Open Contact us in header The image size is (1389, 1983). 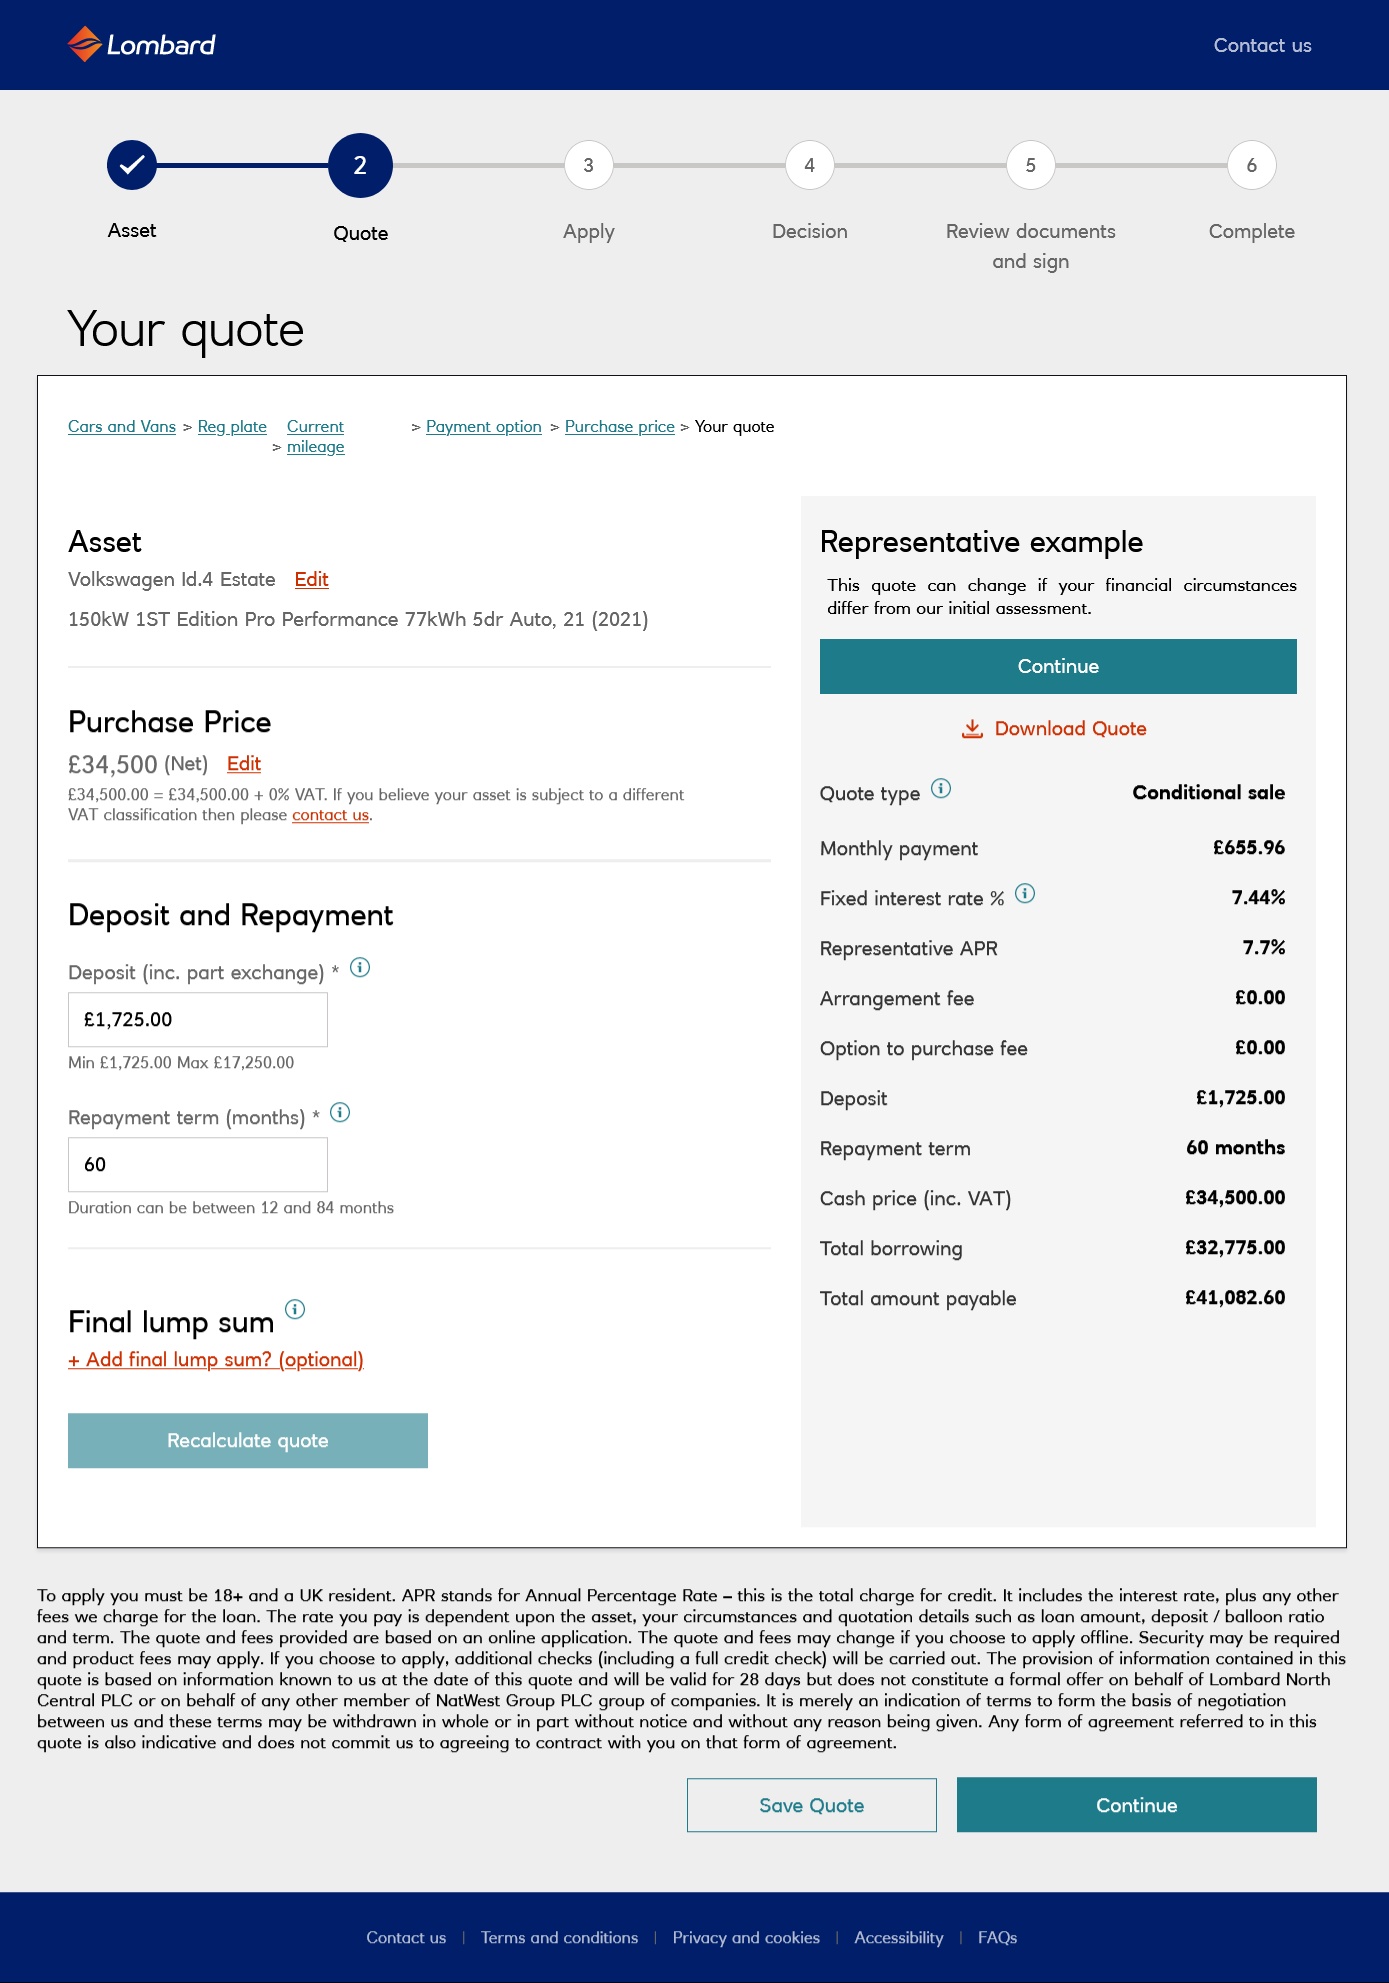pos(1262,45)
